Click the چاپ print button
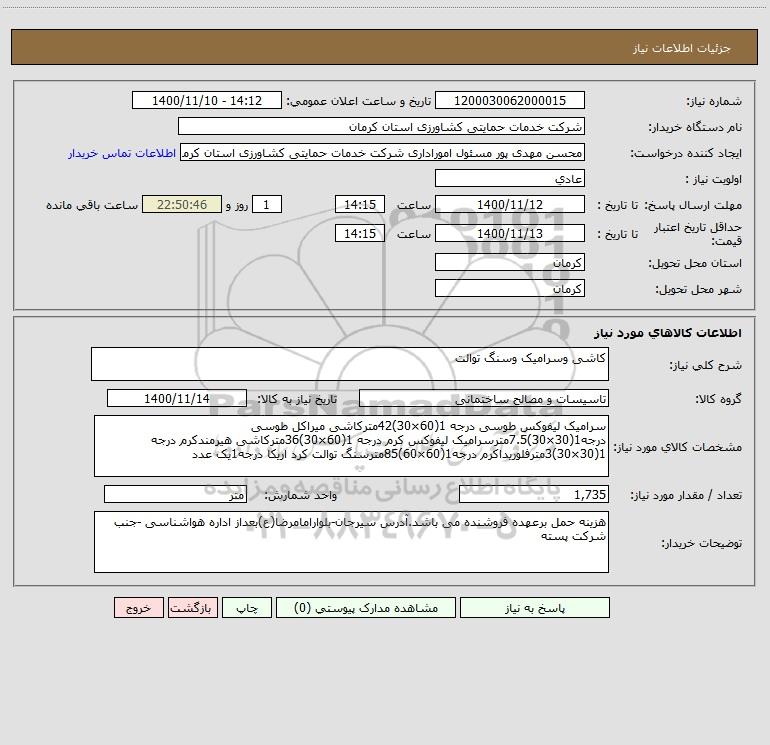770x745 pixels. coord(247,608)
